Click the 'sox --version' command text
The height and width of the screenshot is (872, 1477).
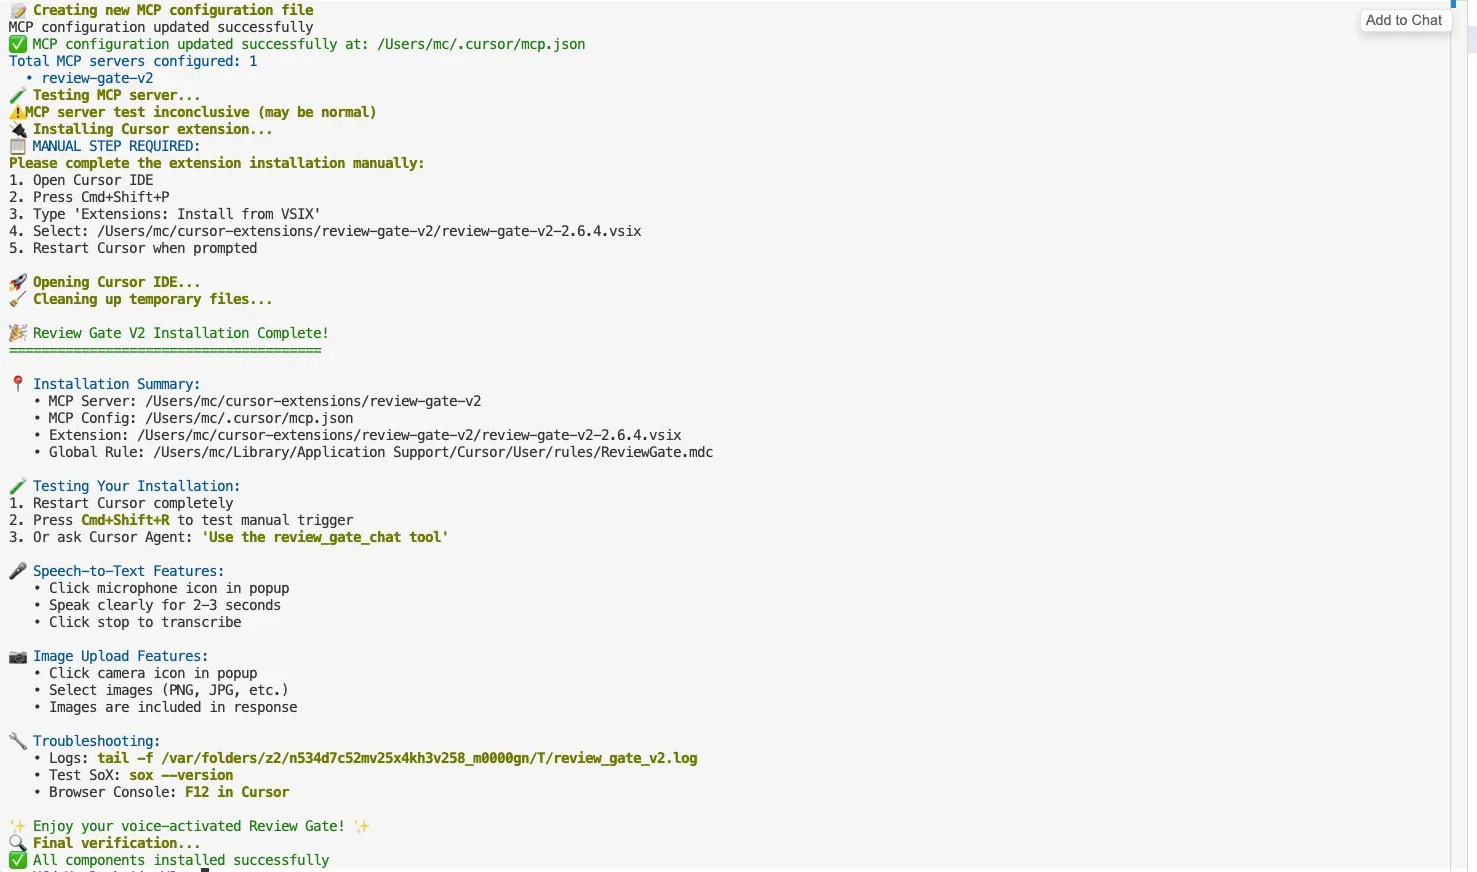click(x=181, y=775)
